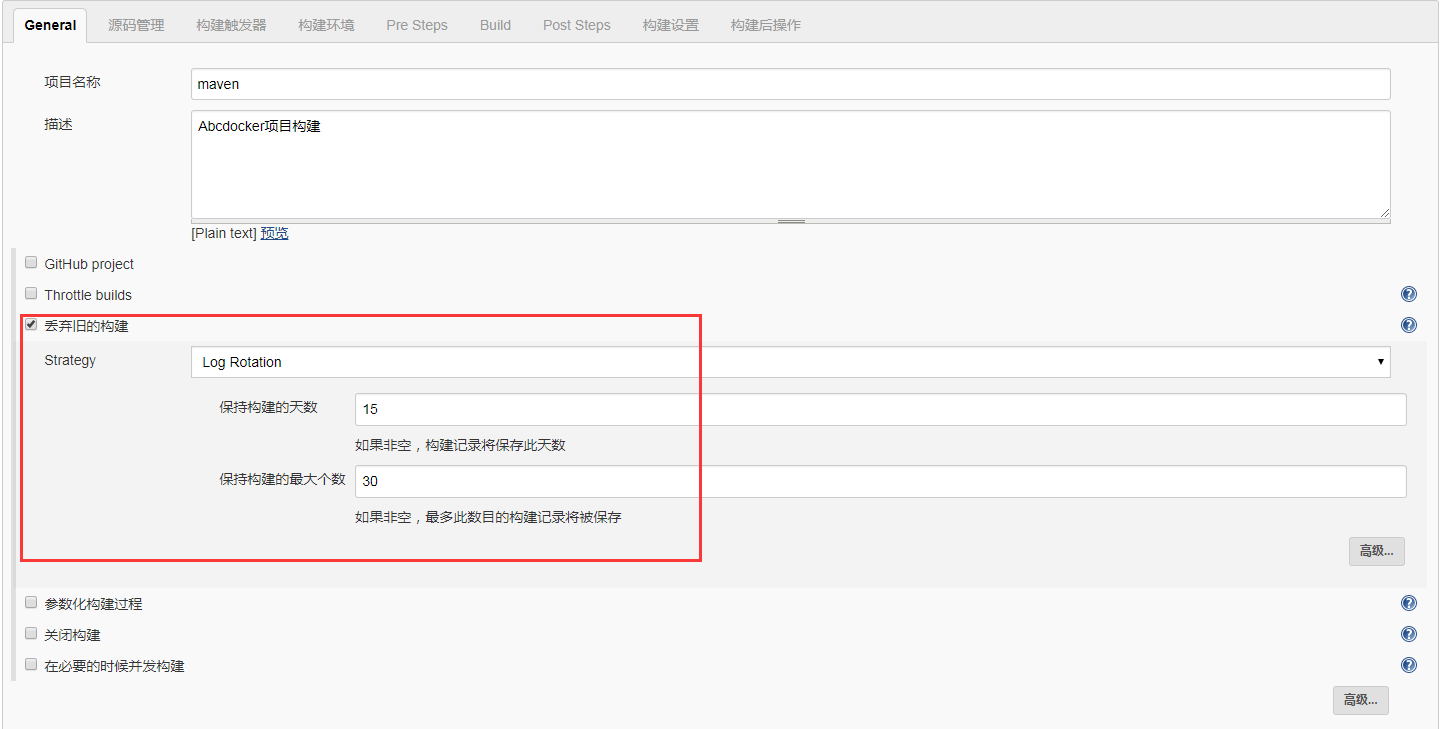
Task: Open help for Throttle builds option
Action: coord(1409,295)
